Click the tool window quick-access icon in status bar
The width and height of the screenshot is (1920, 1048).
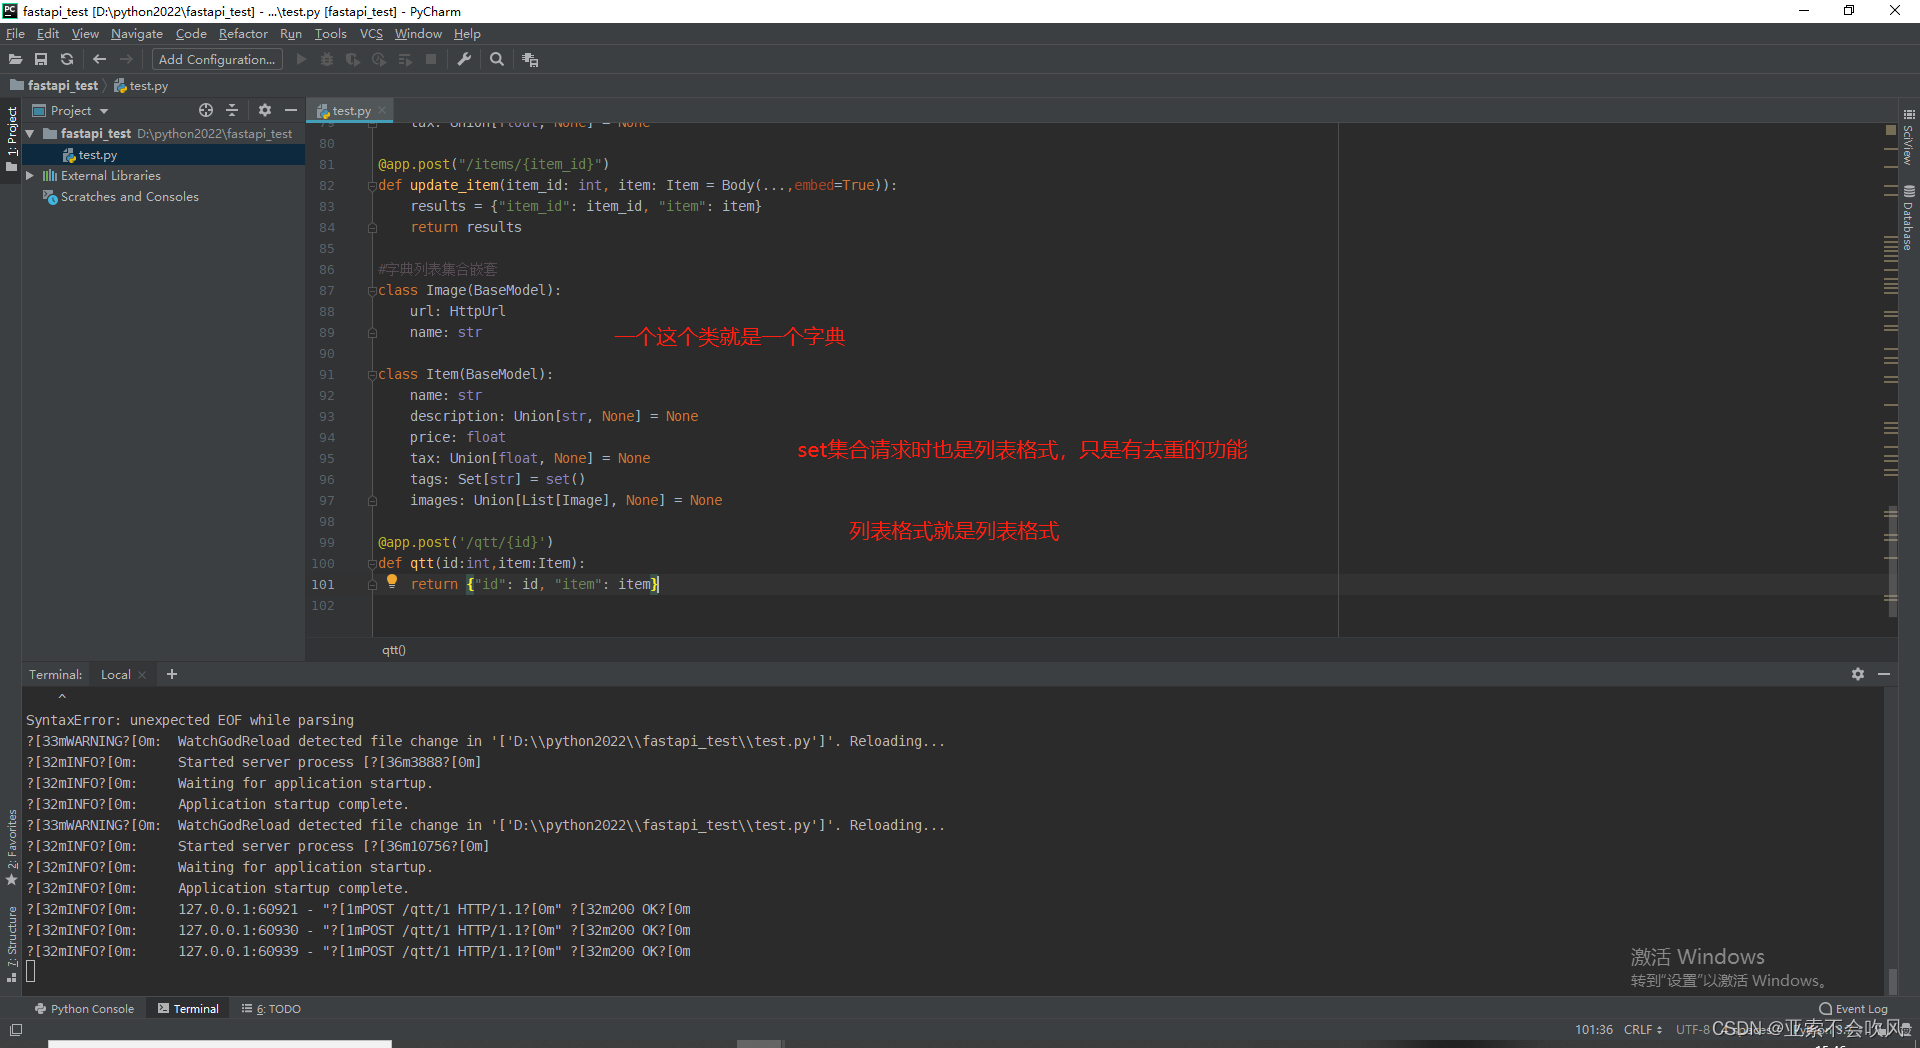[x=16, y=1030]
